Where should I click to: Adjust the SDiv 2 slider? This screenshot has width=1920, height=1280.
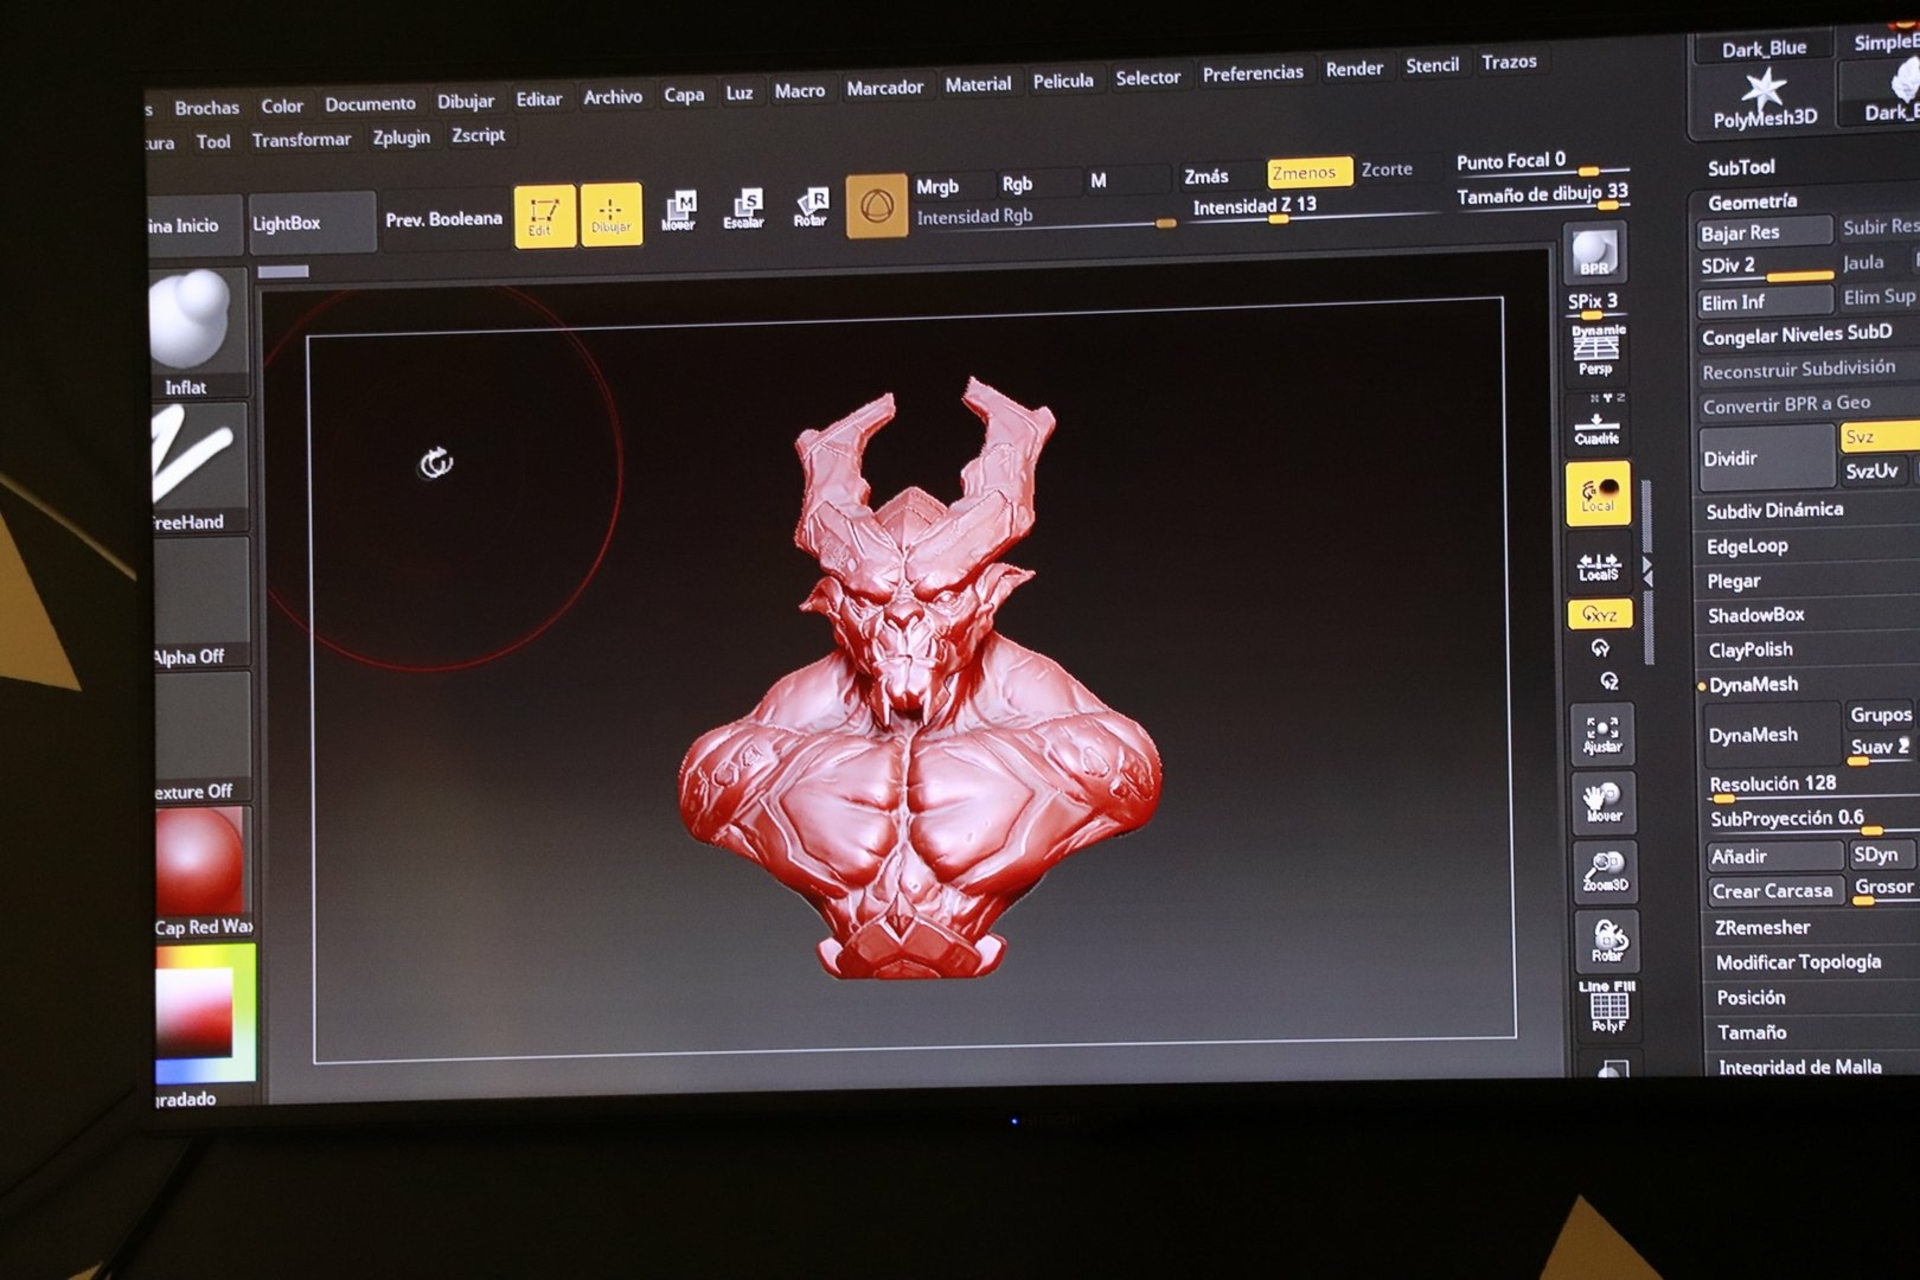(1765, 266)
